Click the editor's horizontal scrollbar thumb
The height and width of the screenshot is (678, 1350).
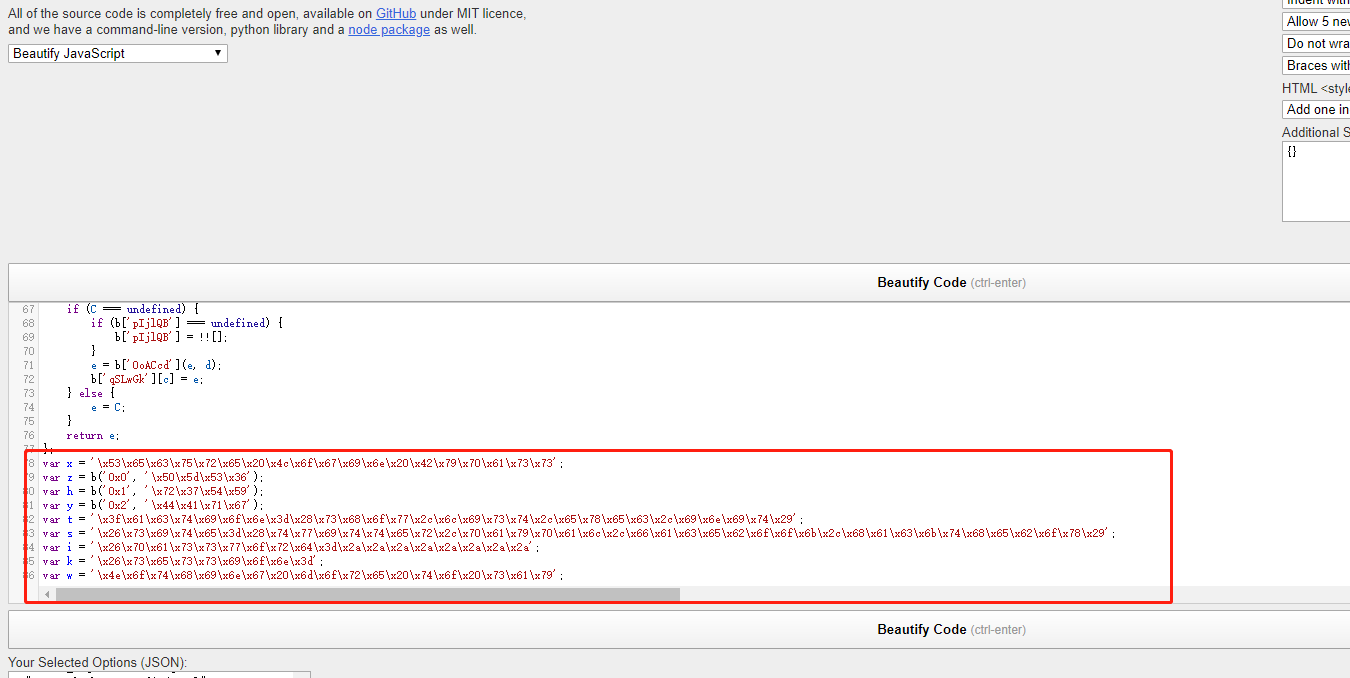367,594
